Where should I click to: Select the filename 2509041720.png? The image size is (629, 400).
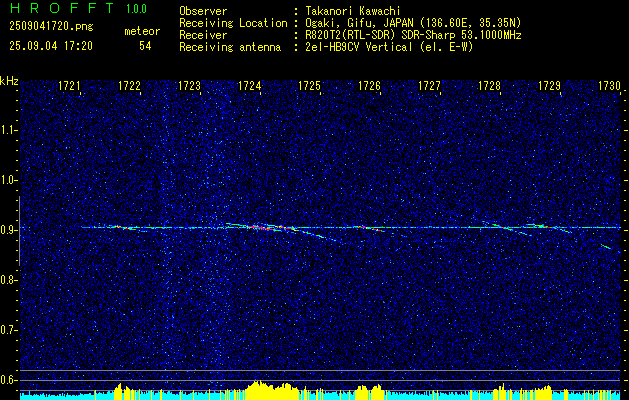51,27
